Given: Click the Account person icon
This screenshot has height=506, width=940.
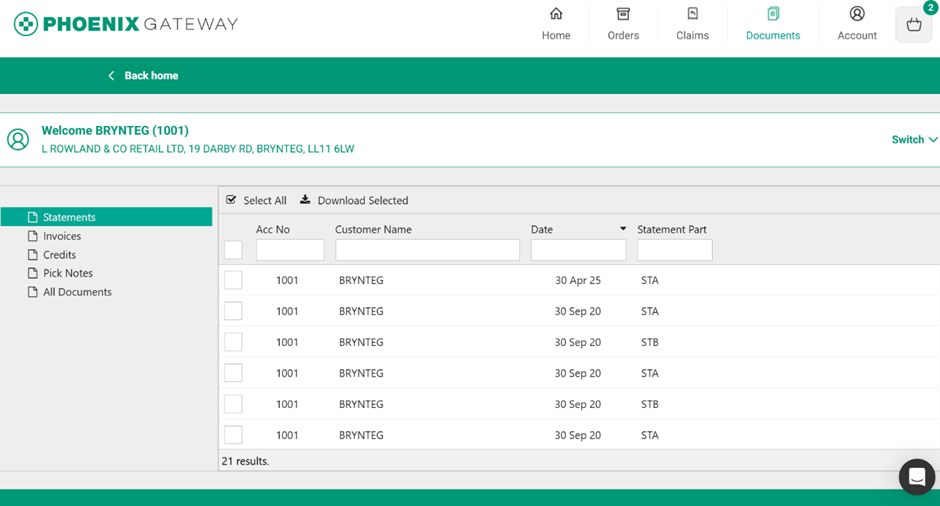Looking at the screenshot, I should (857, 14).
